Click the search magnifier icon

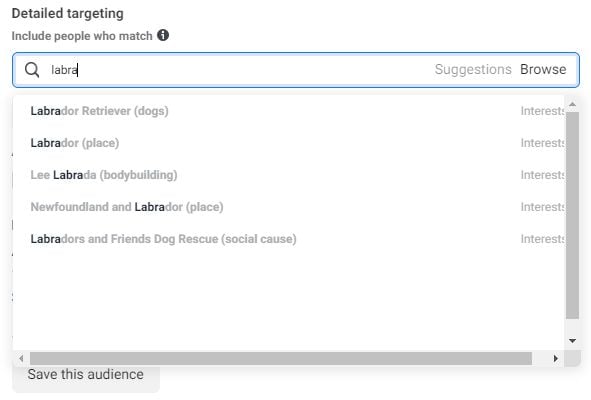pos(32,70)
